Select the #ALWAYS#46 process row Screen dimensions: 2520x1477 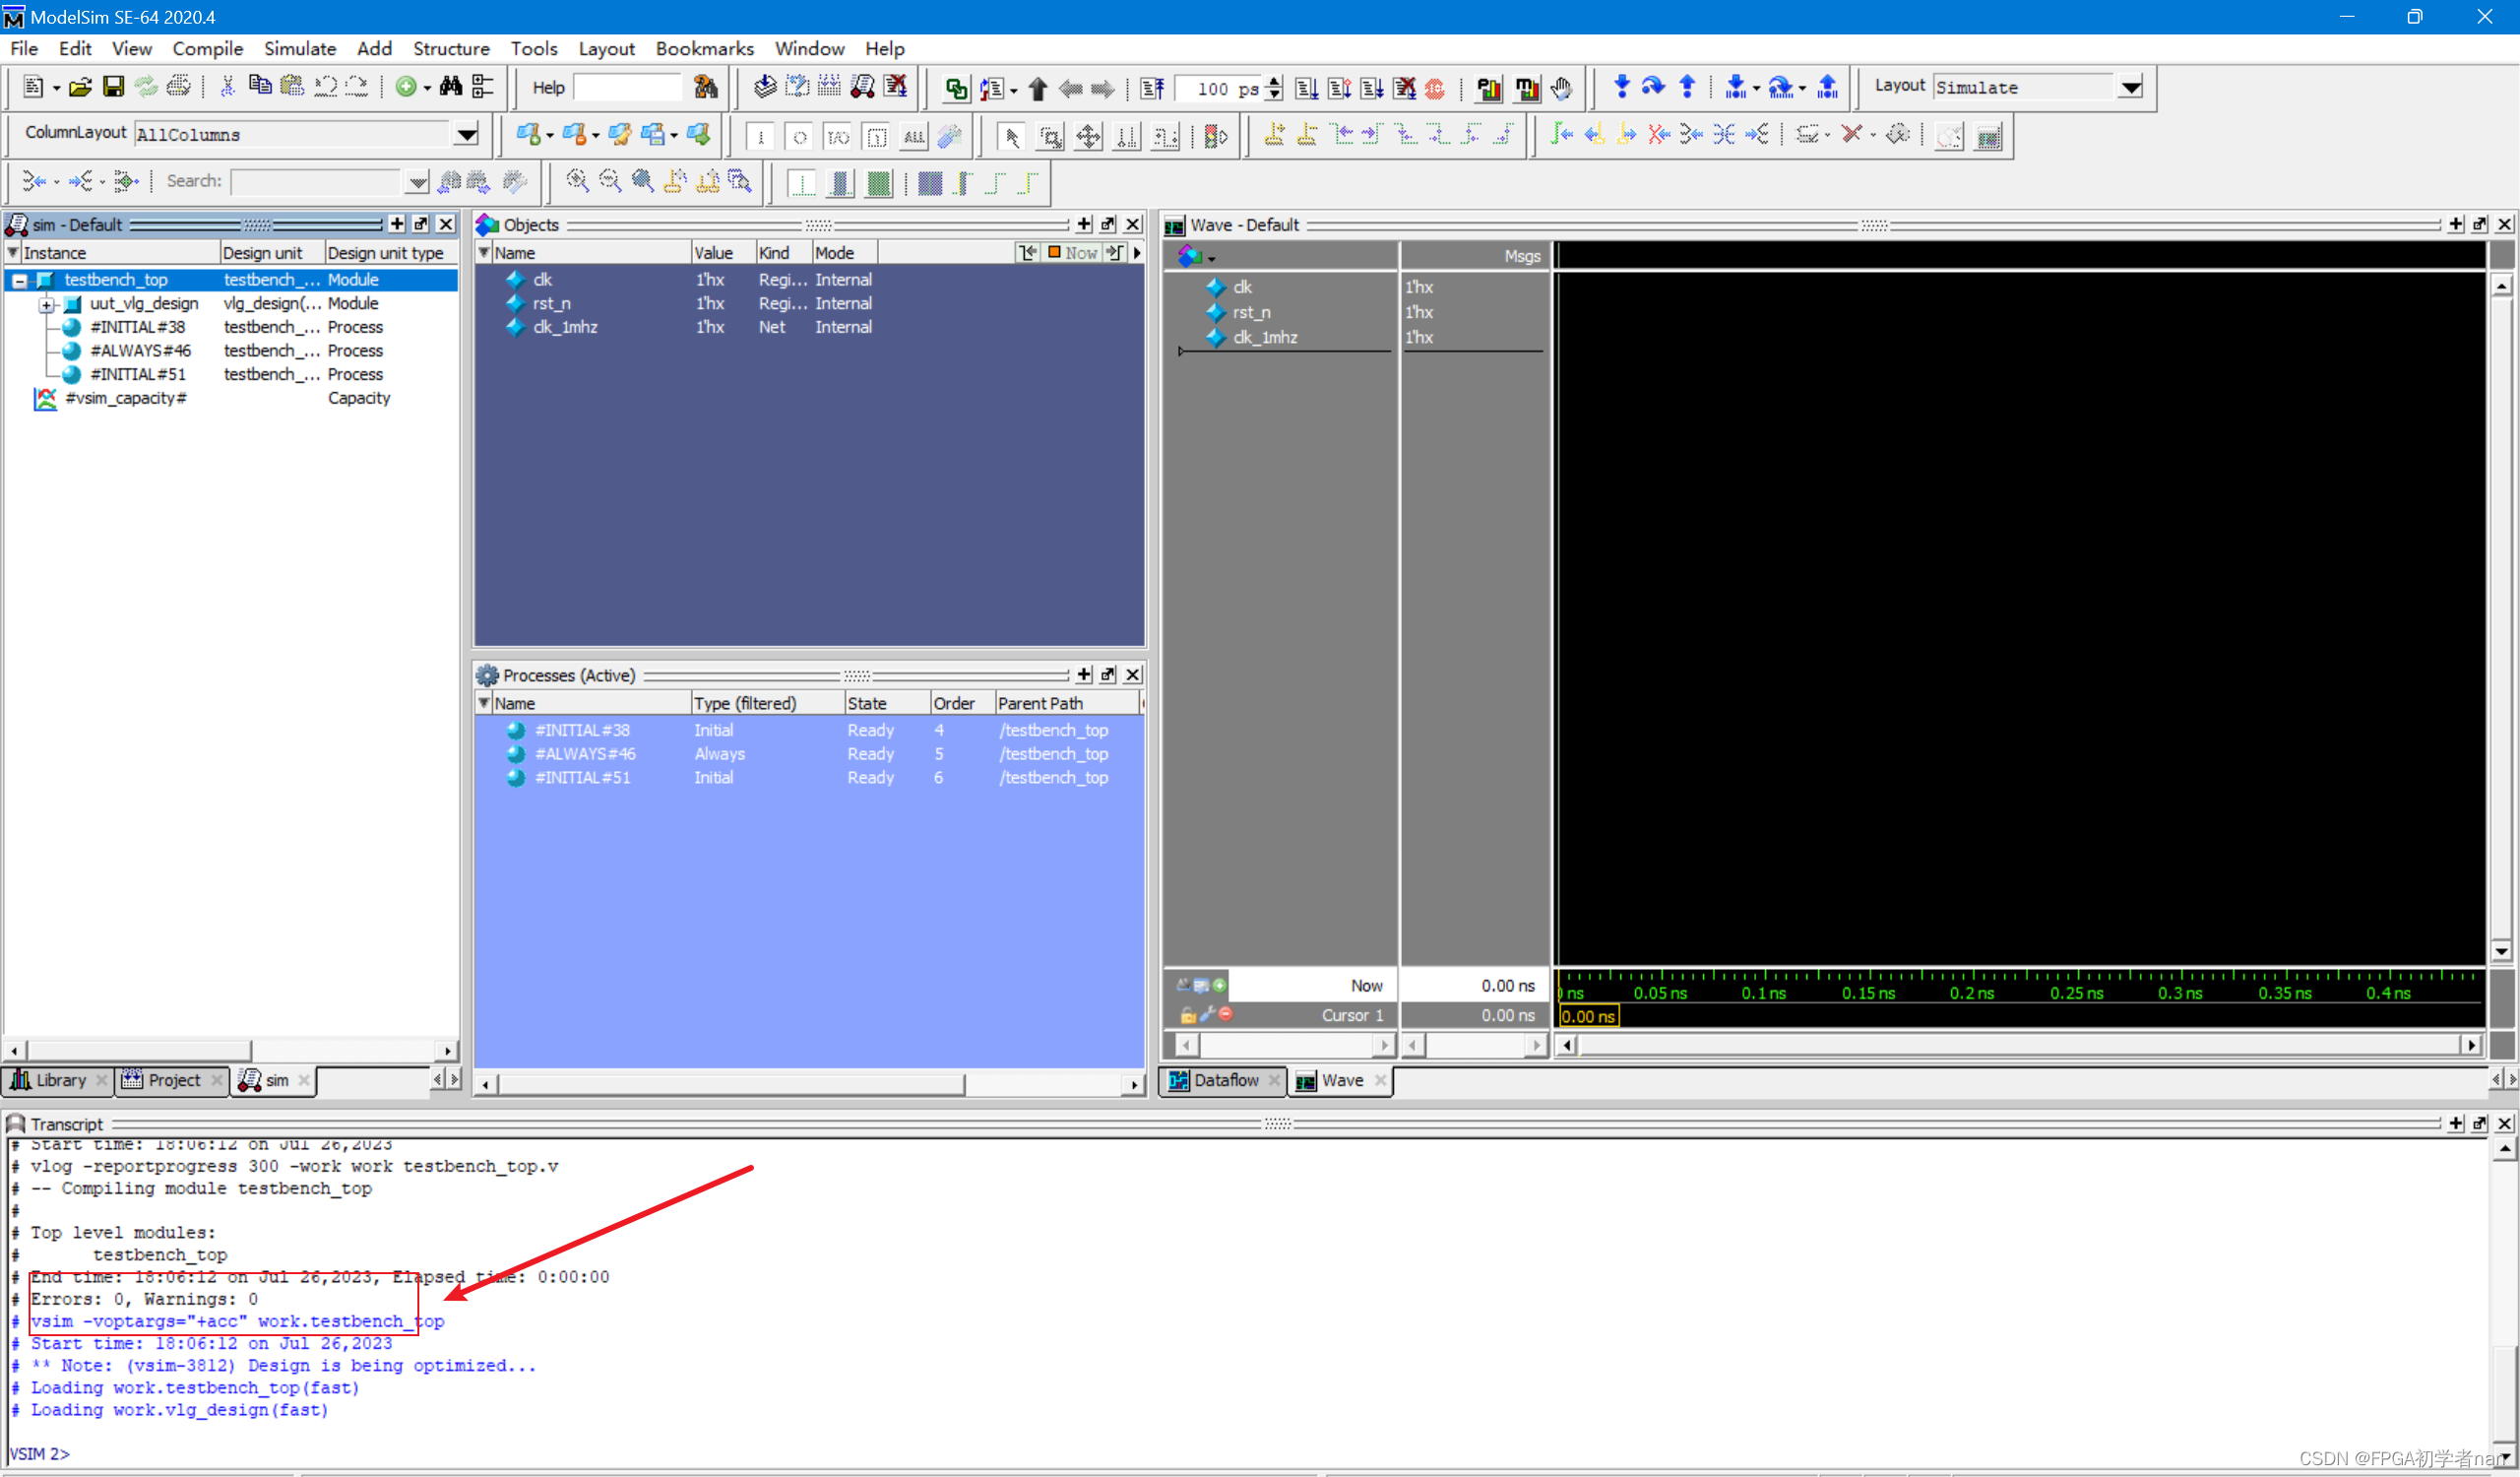click(x=585, y=754)
